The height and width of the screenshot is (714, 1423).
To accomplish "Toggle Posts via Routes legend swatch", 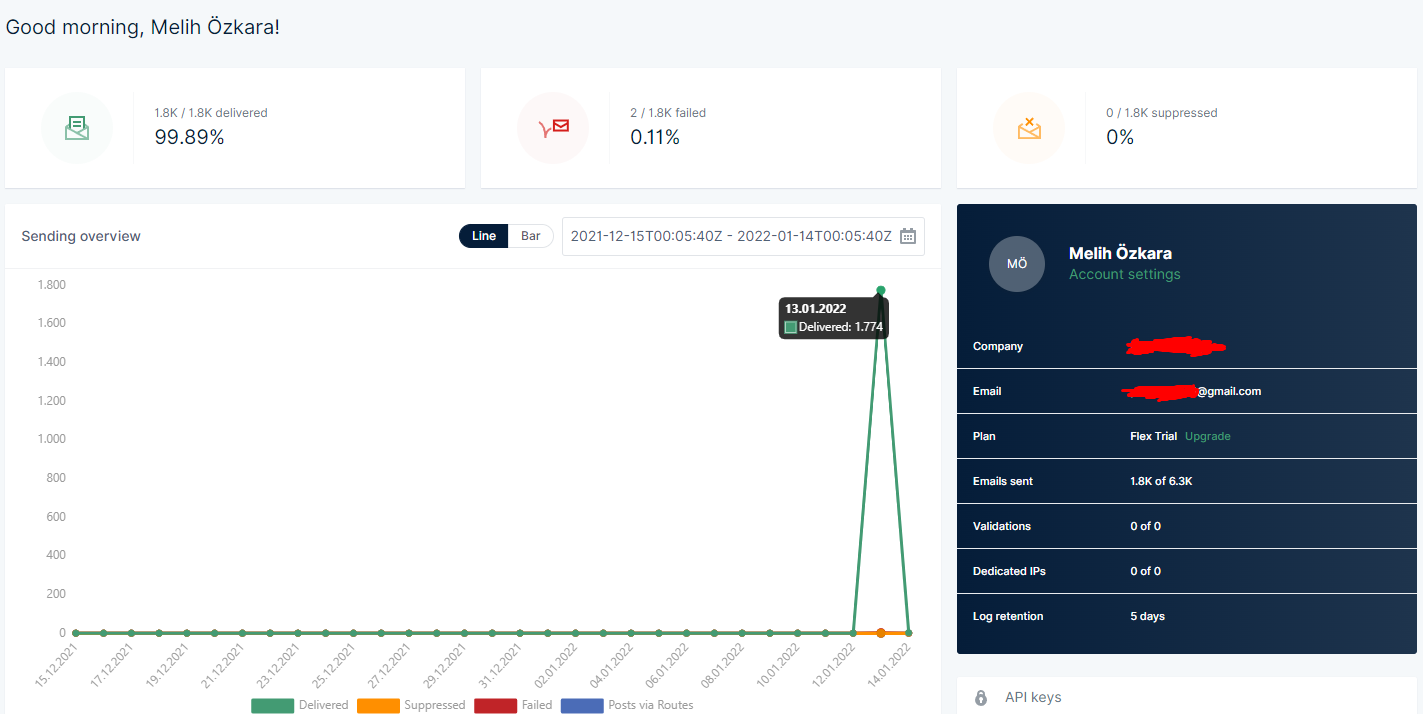I will coord(582,705).
